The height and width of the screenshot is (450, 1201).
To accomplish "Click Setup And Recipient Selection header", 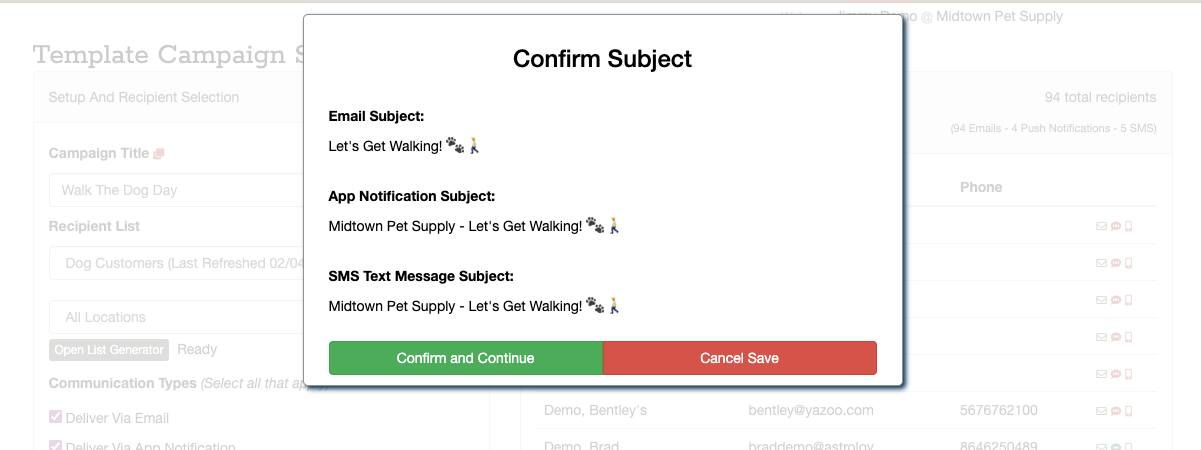I will coord(144,97).
